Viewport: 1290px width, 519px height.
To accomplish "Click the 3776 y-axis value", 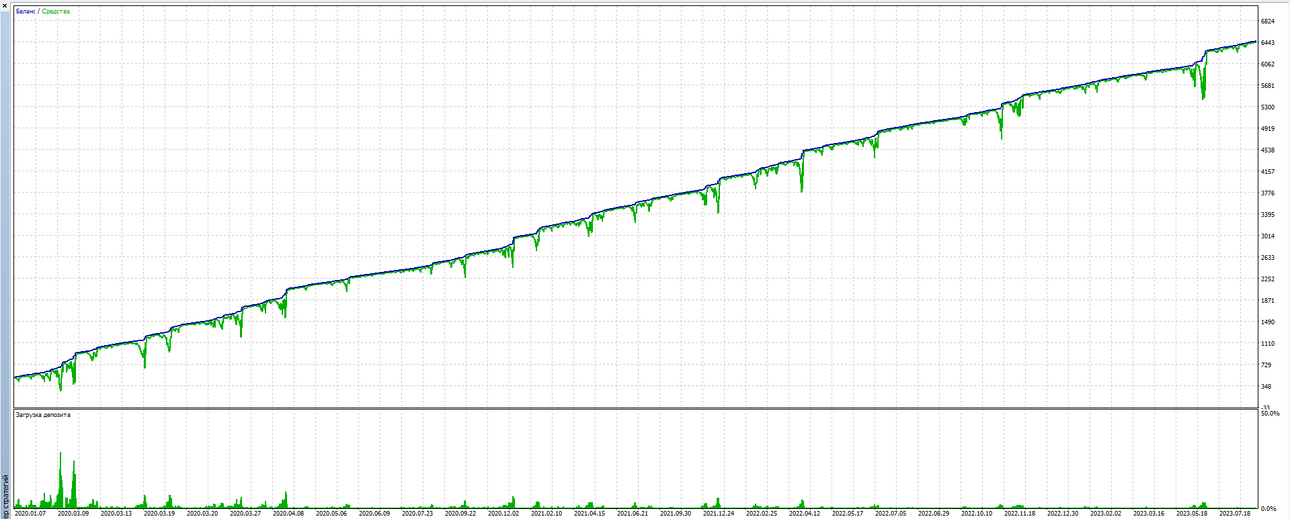I will [x=1268, y=193].
